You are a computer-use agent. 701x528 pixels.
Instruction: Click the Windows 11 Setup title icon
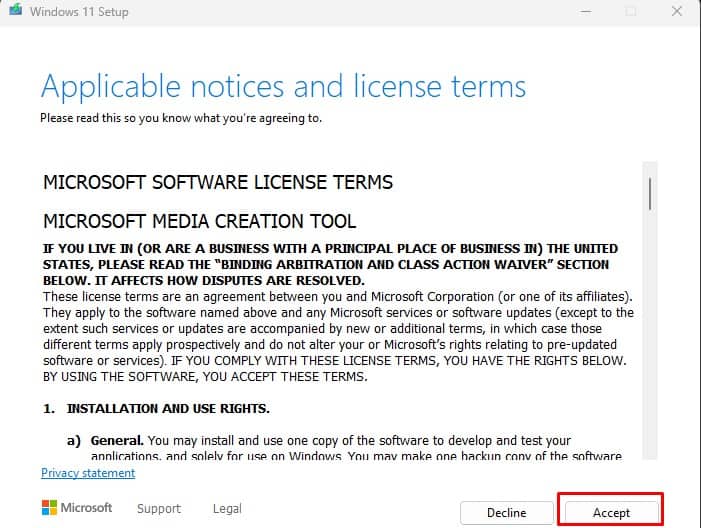click(16, 10)
